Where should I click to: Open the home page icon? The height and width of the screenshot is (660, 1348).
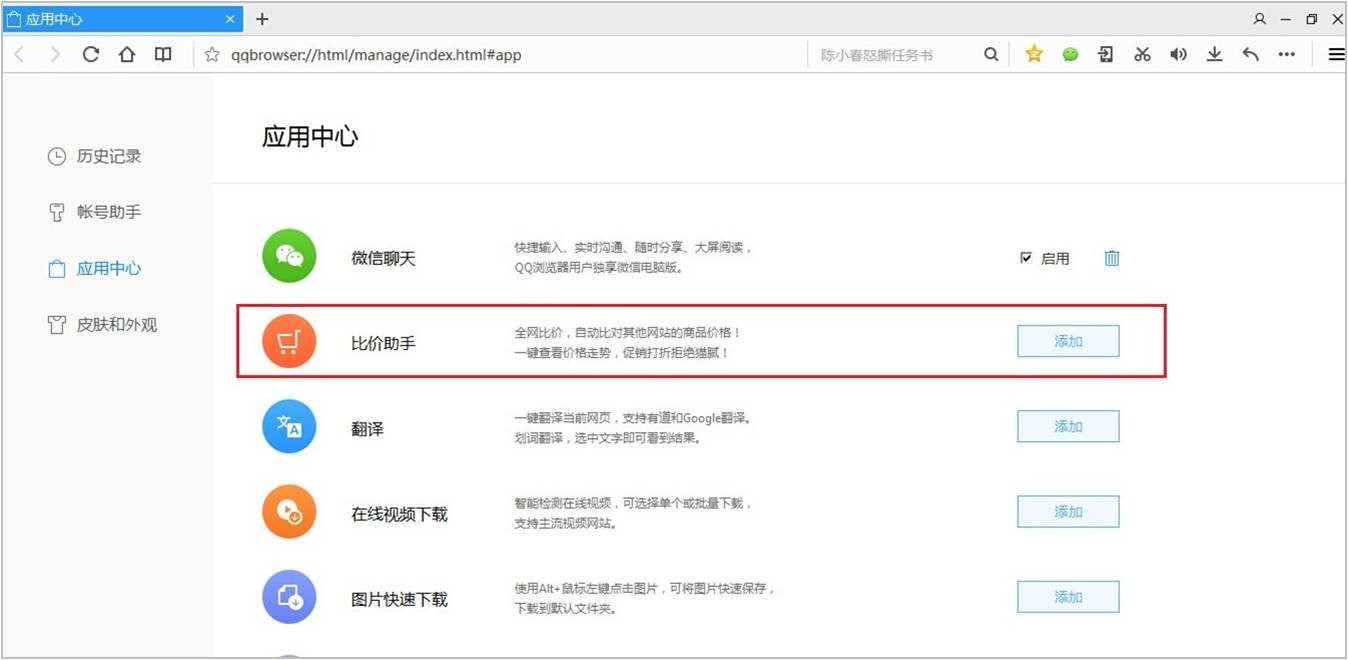click(x=127, y=55)
